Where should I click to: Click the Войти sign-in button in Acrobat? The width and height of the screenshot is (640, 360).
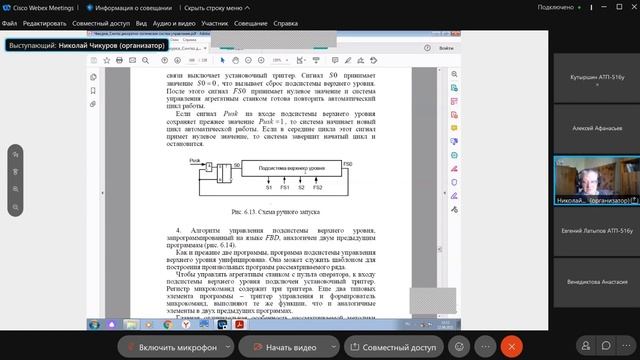[x=446, y=48]
